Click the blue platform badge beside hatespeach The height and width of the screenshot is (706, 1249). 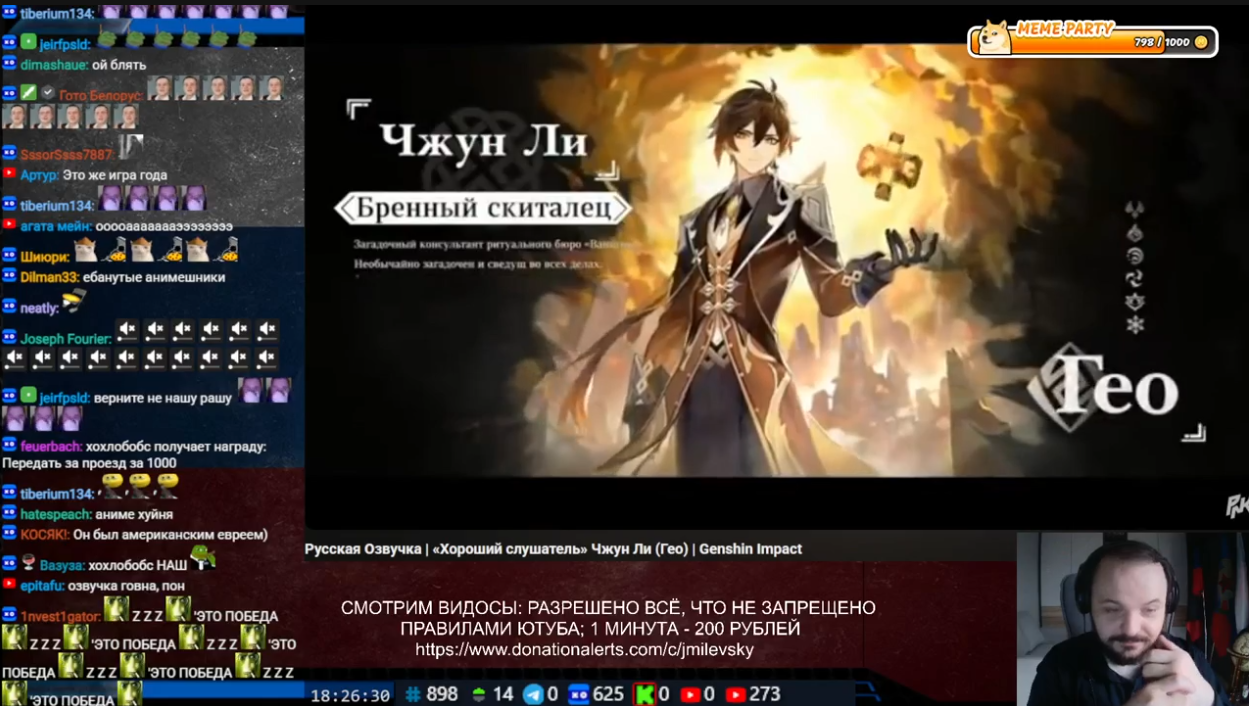9,513
